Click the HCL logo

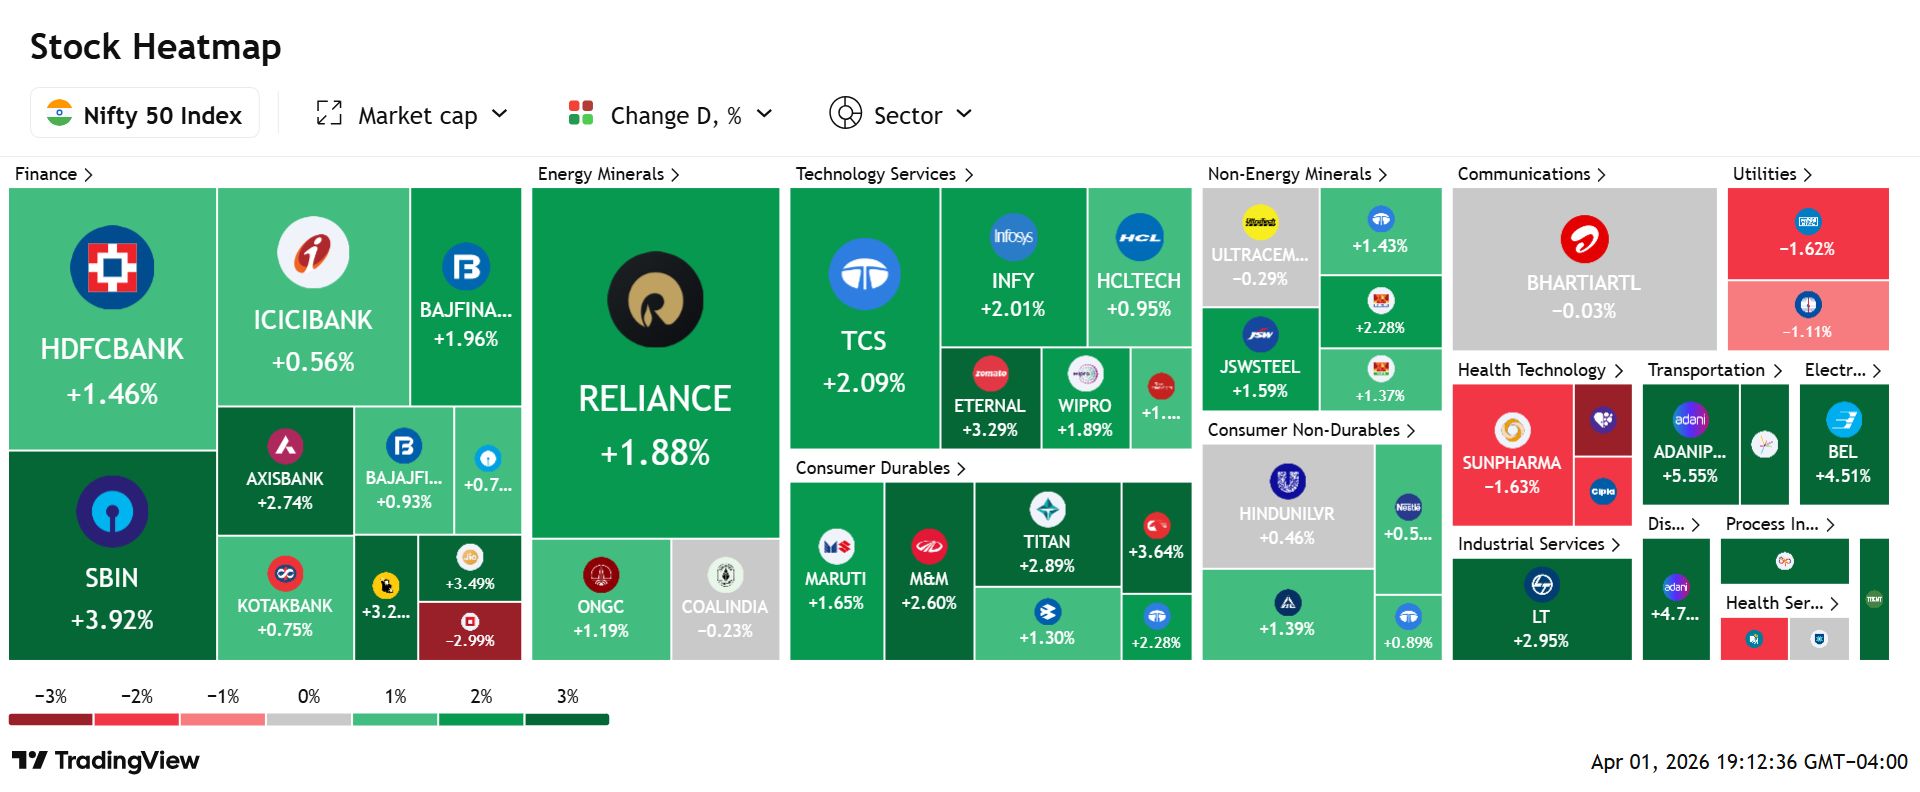[1139, 237]
